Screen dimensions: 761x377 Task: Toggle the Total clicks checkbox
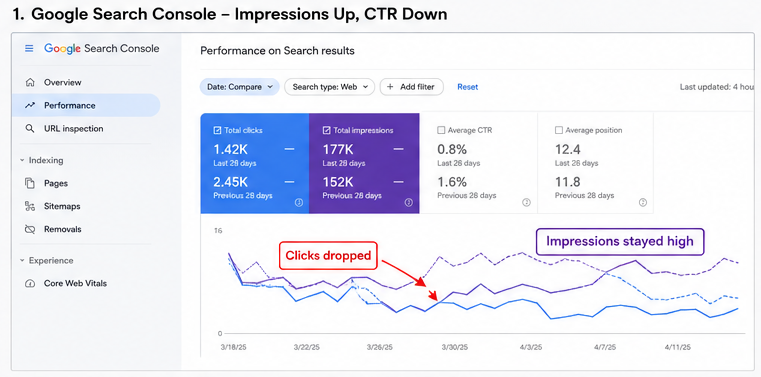pos(217,130)
